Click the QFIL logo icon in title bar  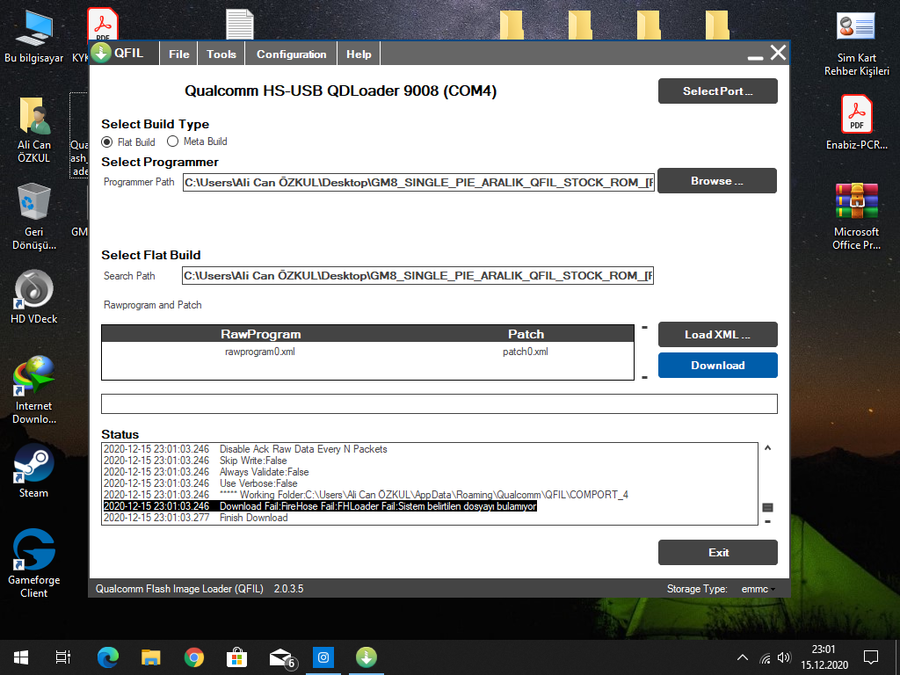[x=101, y=53]
